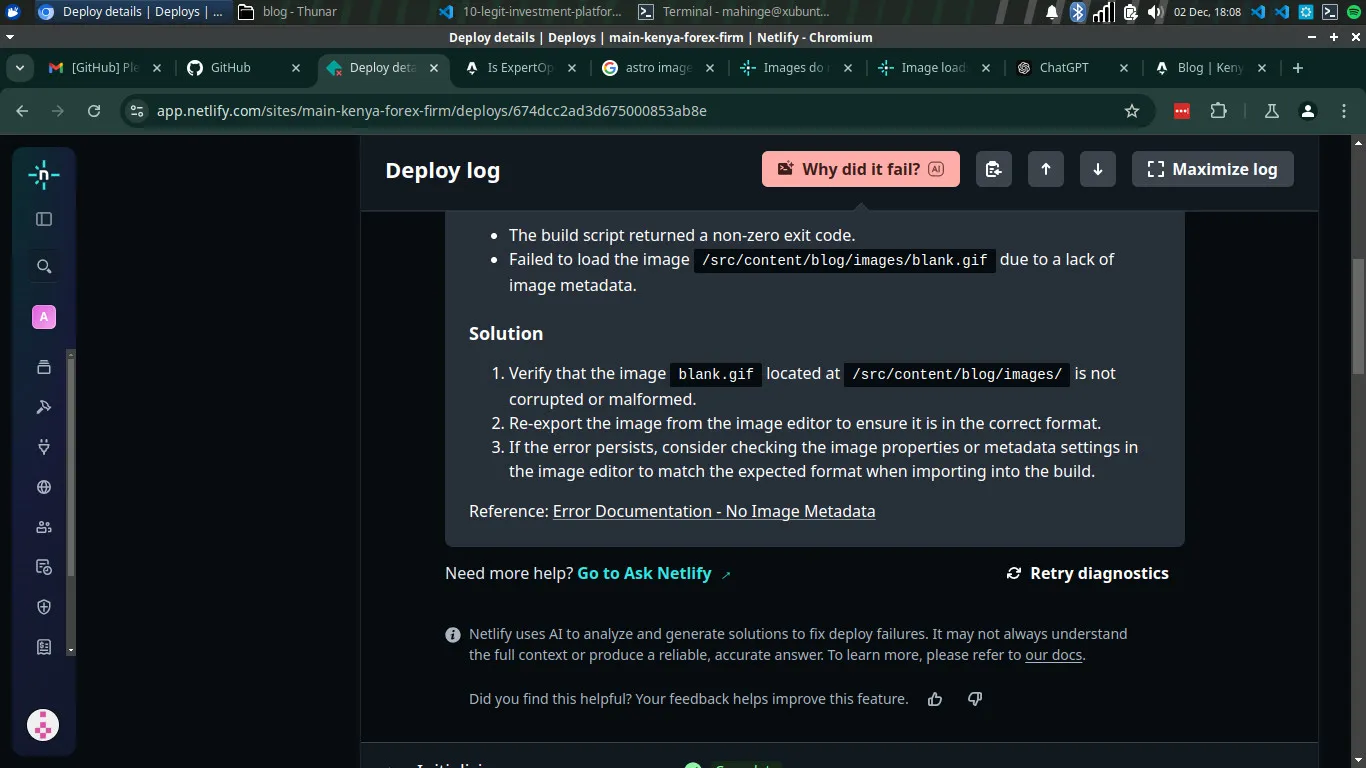Click the red extension icon in the toolbar

[1182, 111]
